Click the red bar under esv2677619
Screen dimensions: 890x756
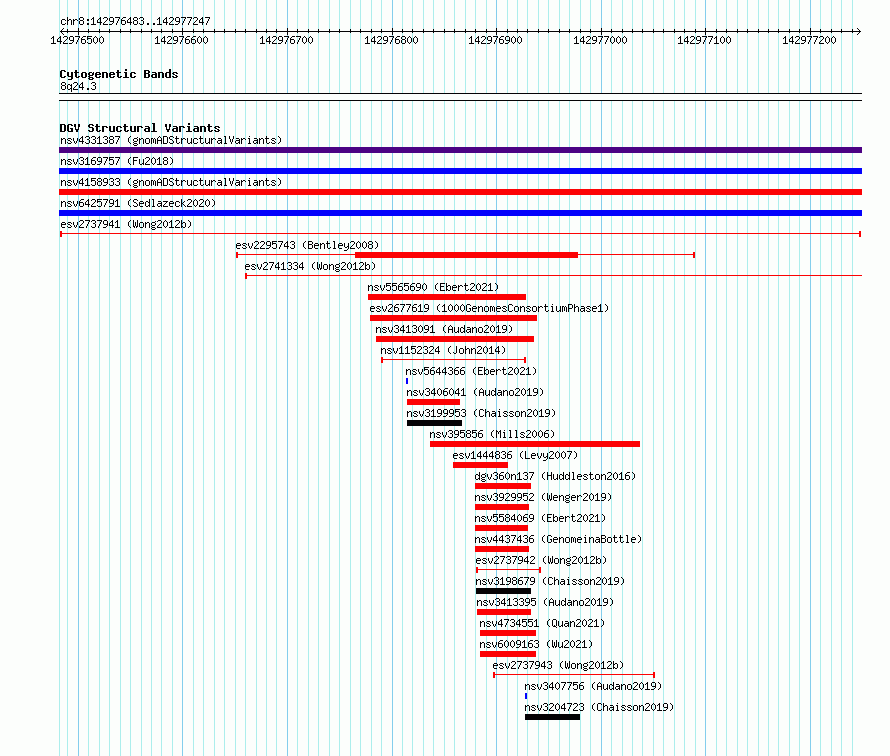454,318
